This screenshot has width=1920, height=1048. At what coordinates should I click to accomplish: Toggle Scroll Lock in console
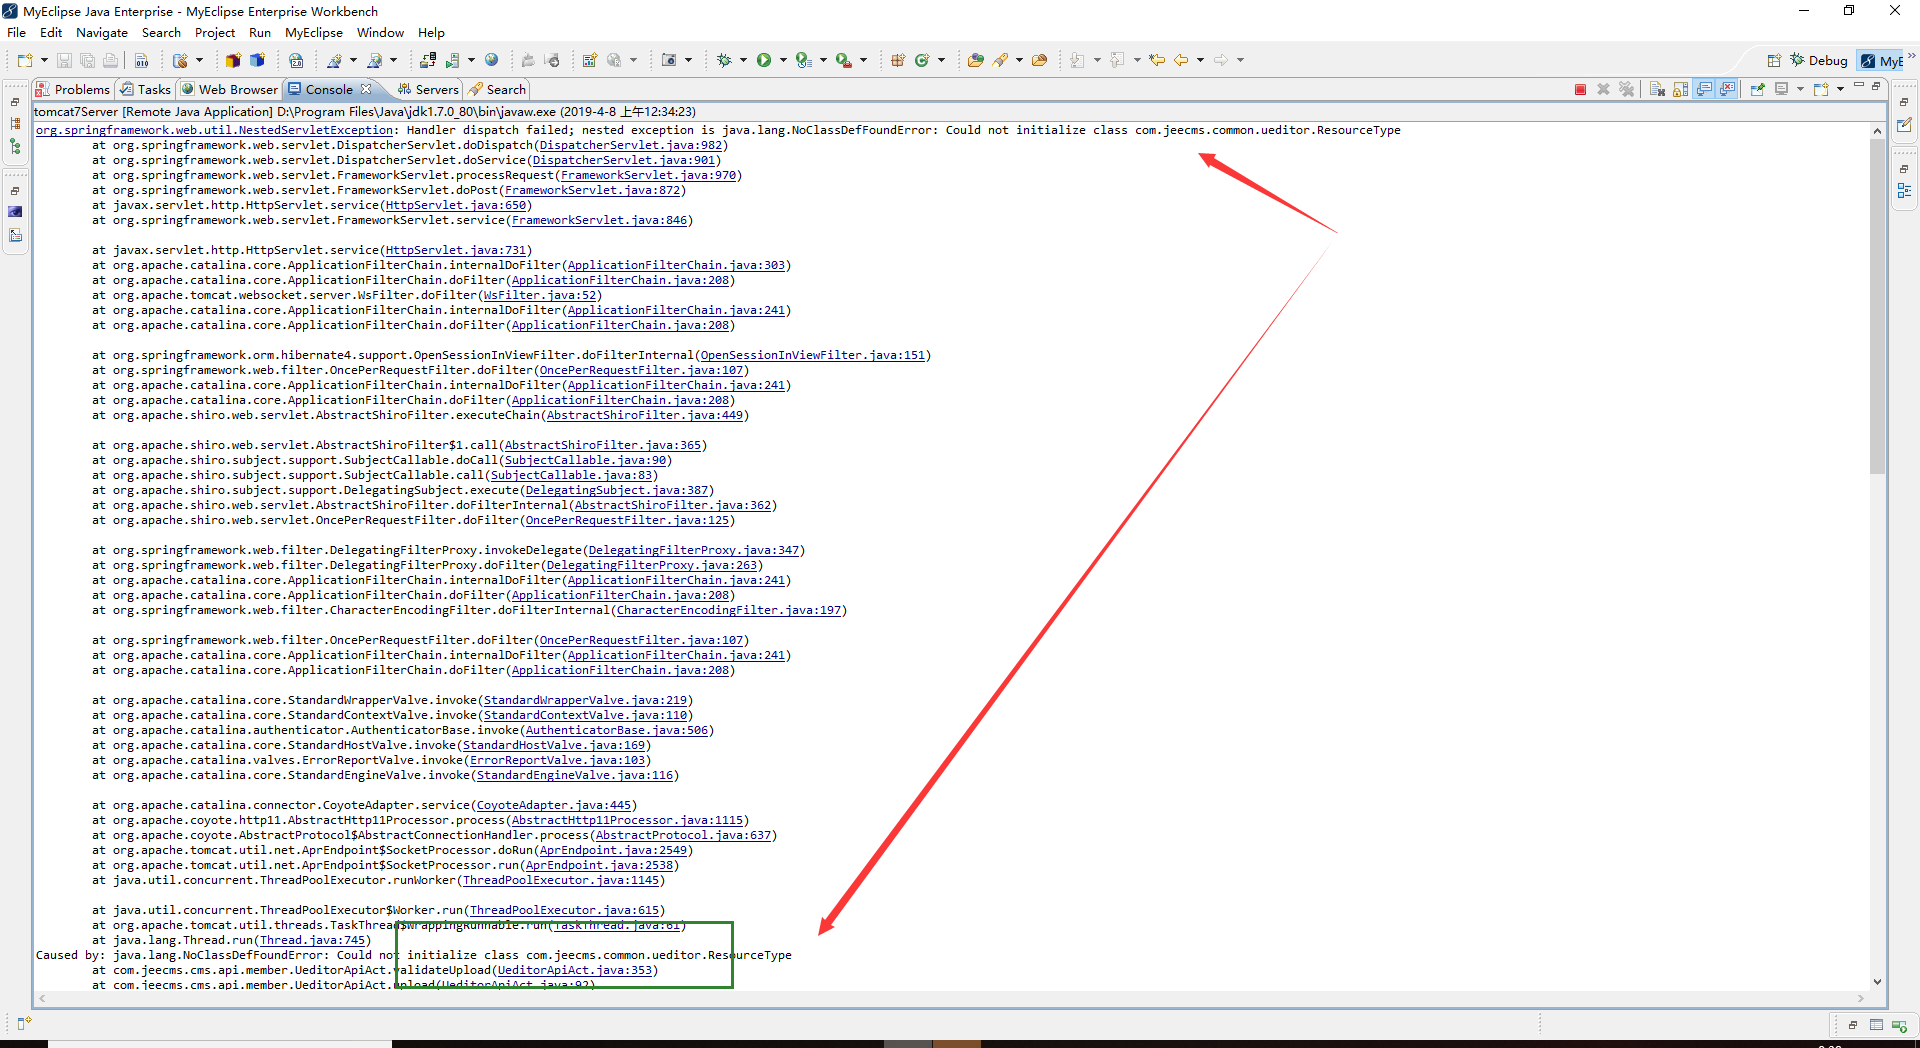pos(1681,90)
